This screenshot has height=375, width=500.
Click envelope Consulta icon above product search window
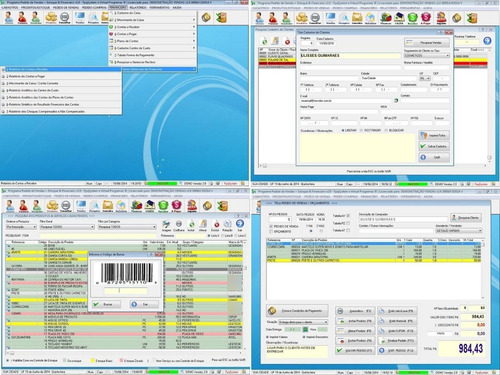[108, 206]
